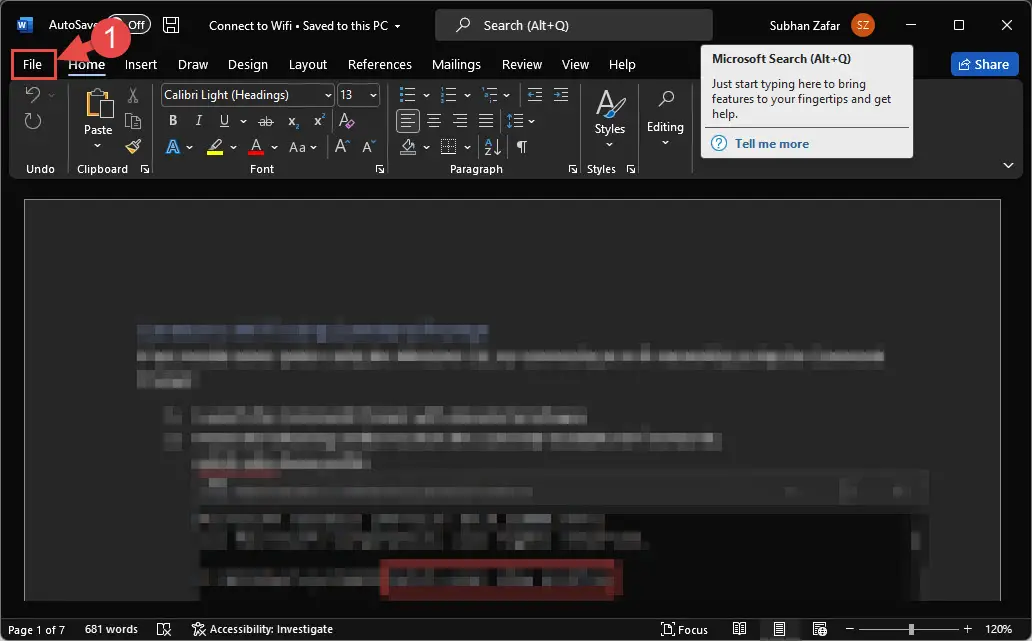Switch to the References tab

tap(379, 64)
